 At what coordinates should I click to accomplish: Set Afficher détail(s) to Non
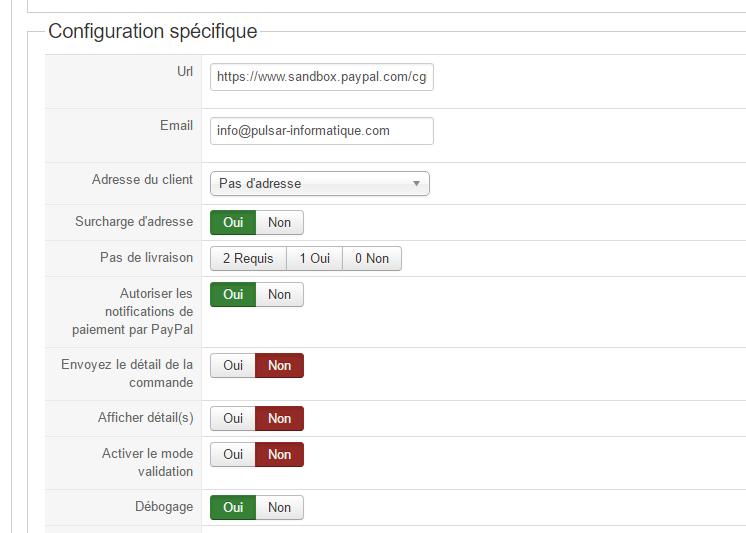pyautogui.click(x=279, y=419)
